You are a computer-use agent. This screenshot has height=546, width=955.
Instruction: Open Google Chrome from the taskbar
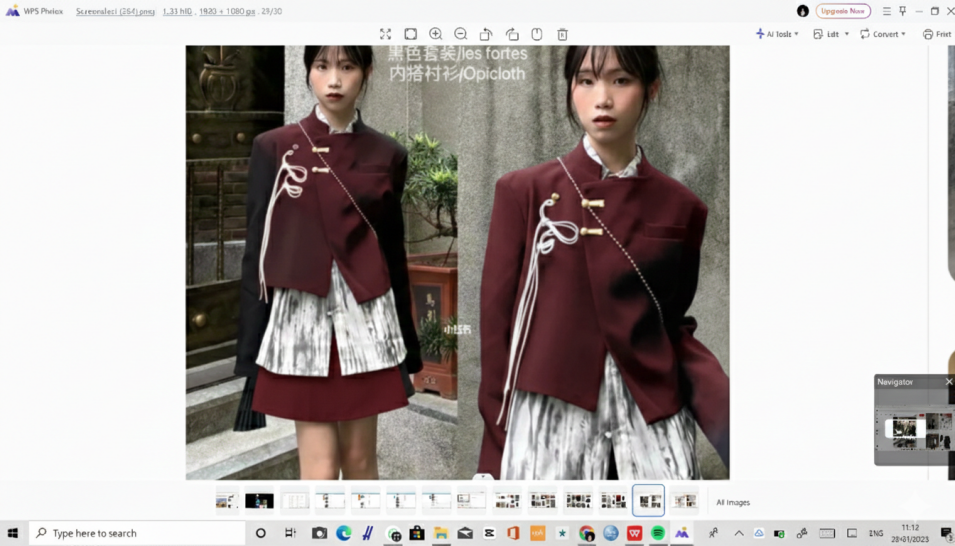pyautogui.click(x=586, y=533)
